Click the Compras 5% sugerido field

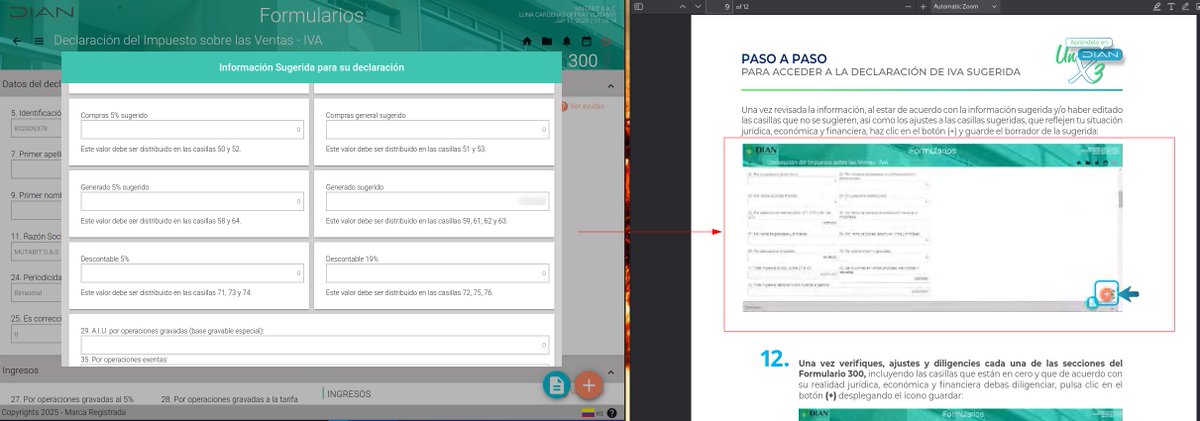[190, 130]
